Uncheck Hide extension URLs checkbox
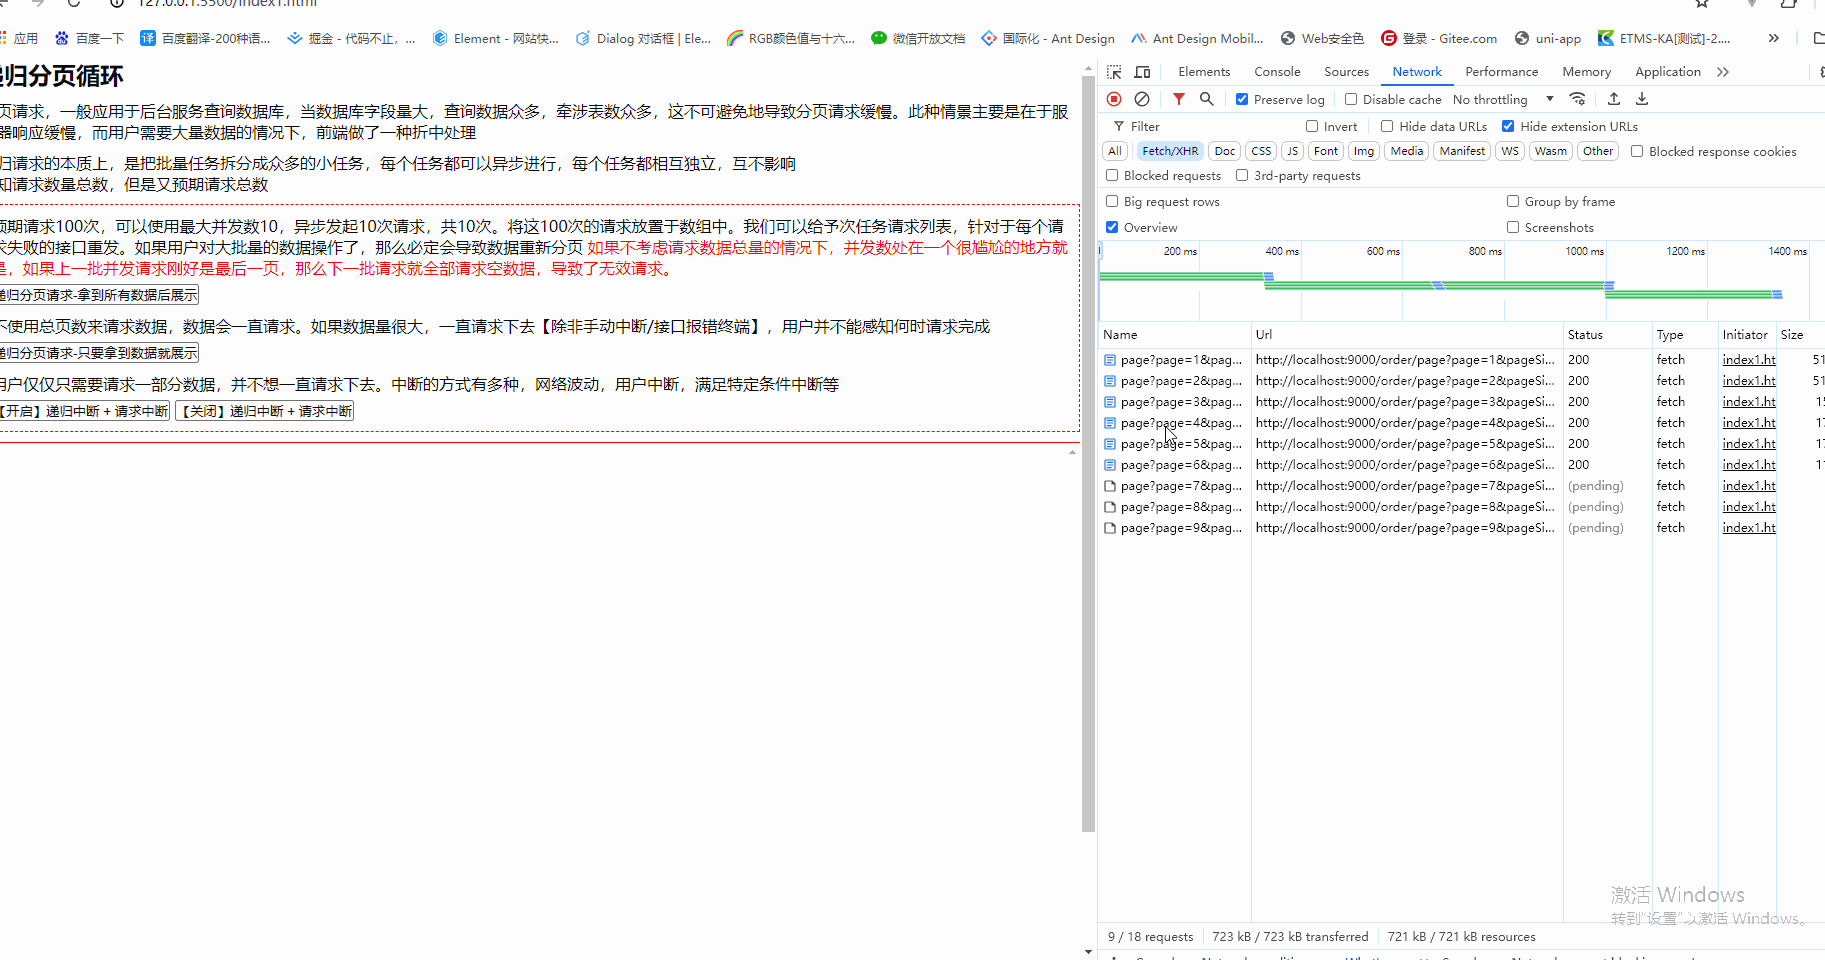The width and height of the screenshot is (1825, 960). pyautogui.click(x=1508, y=126)
